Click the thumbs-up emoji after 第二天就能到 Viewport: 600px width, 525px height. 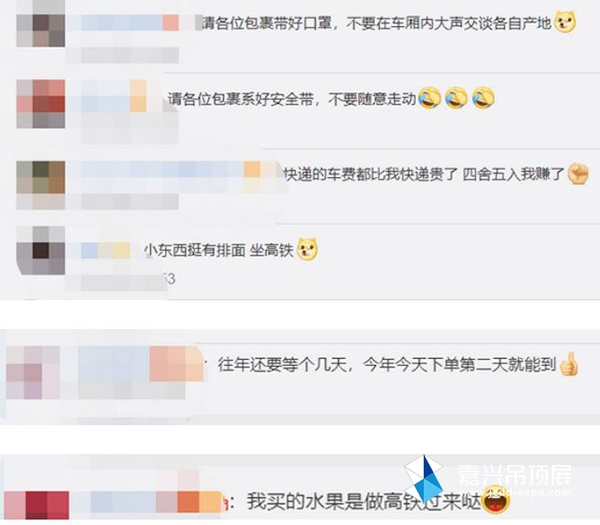[569, 364]
